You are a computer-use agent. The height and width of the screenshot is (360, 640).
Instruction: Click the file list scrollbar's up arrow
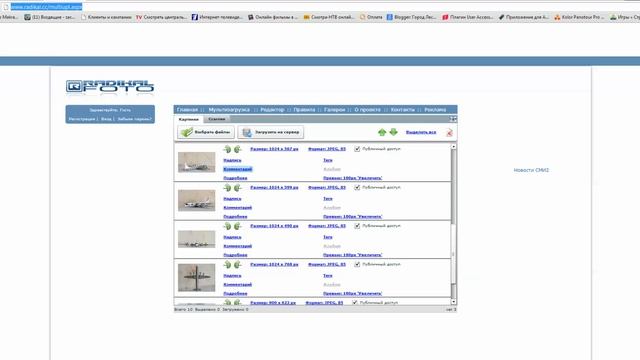453,146
